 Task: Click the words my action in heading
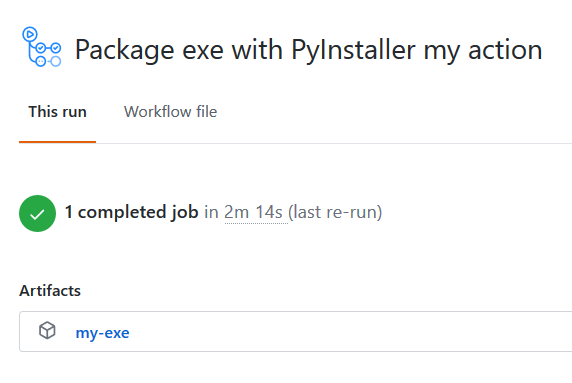[x=483, y=50]
